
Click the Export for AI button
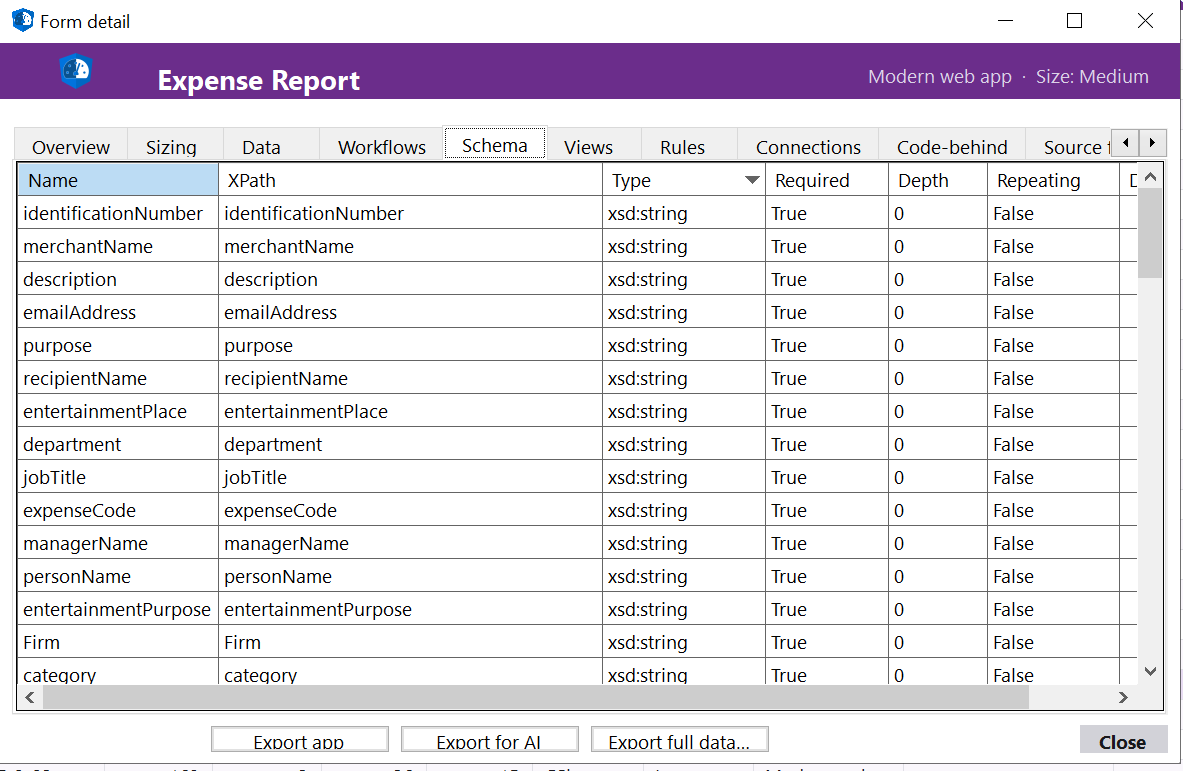coord(489,739)
